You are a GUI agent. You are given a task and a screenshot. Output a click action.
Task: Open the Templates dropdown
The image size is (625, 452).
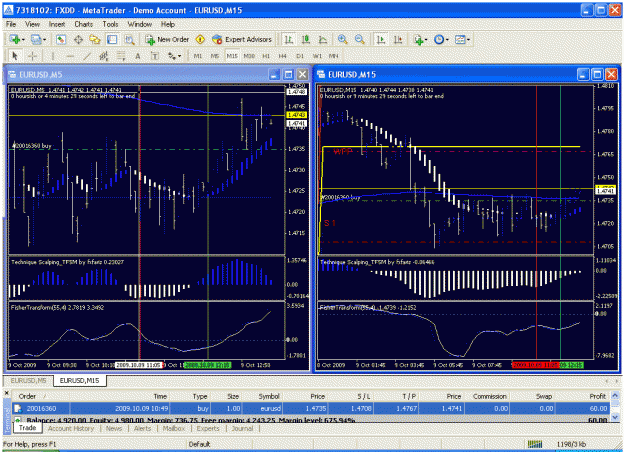(462, 39)
